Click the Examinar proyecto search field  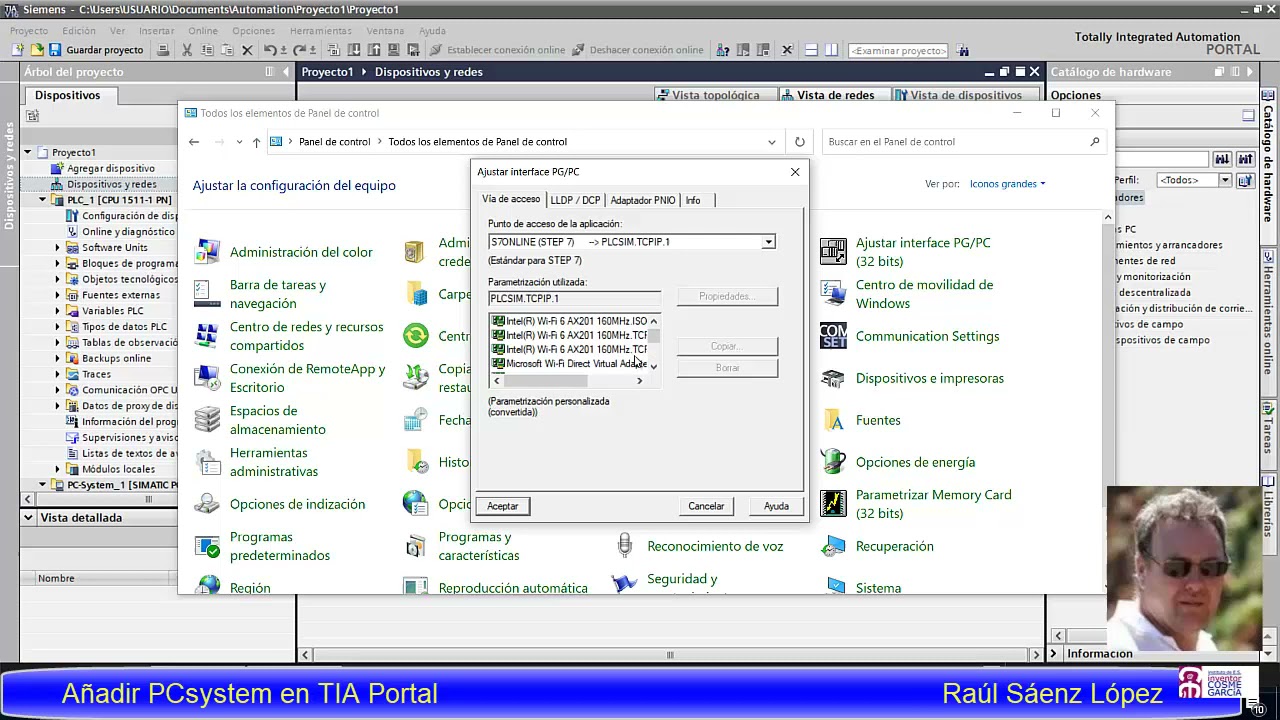pos(898,50)
